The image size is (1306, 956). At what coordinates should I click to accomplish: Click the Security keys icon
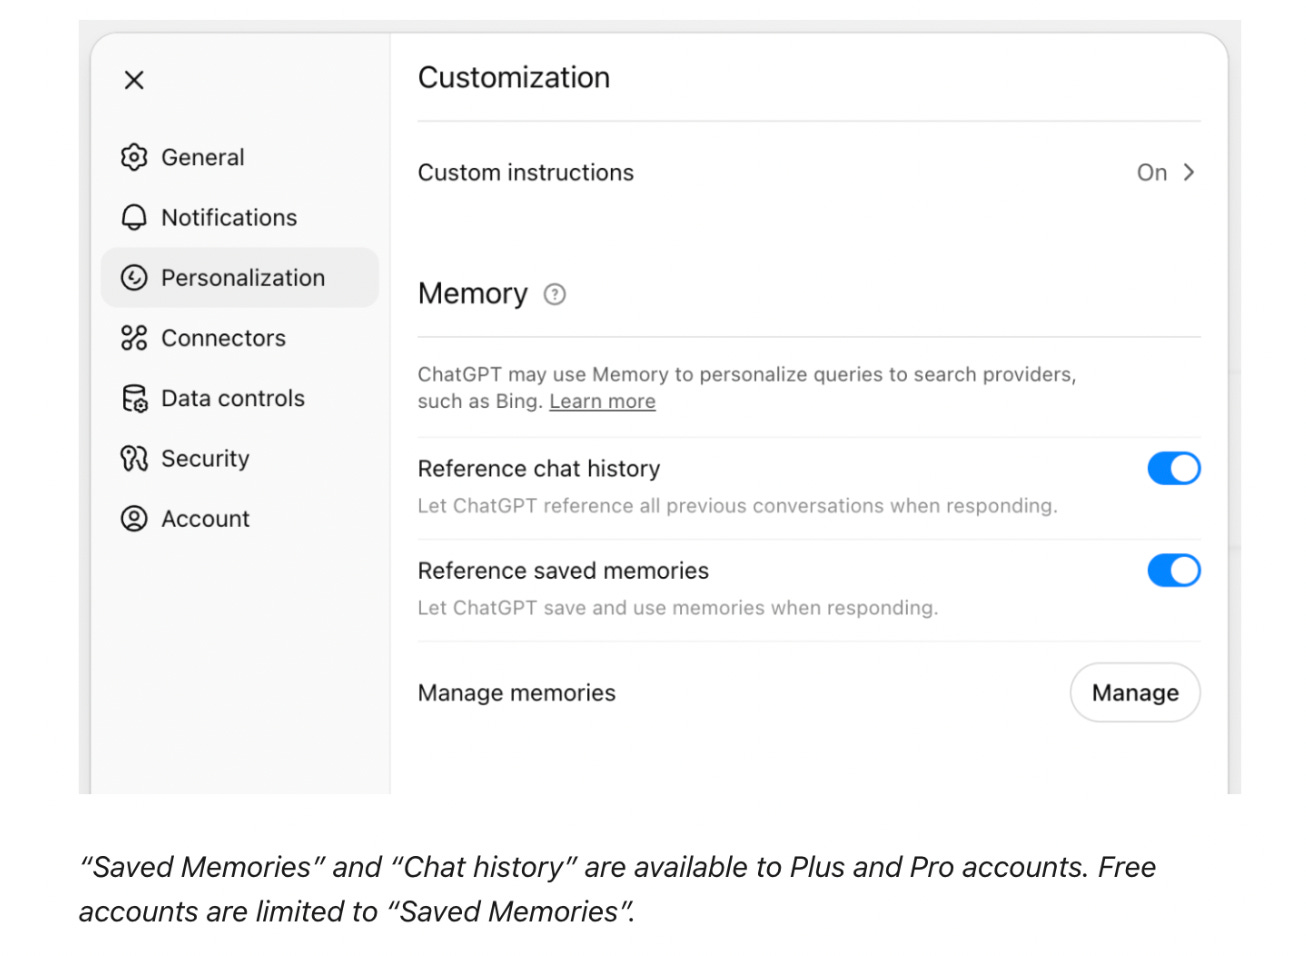(x=134, y=458)
